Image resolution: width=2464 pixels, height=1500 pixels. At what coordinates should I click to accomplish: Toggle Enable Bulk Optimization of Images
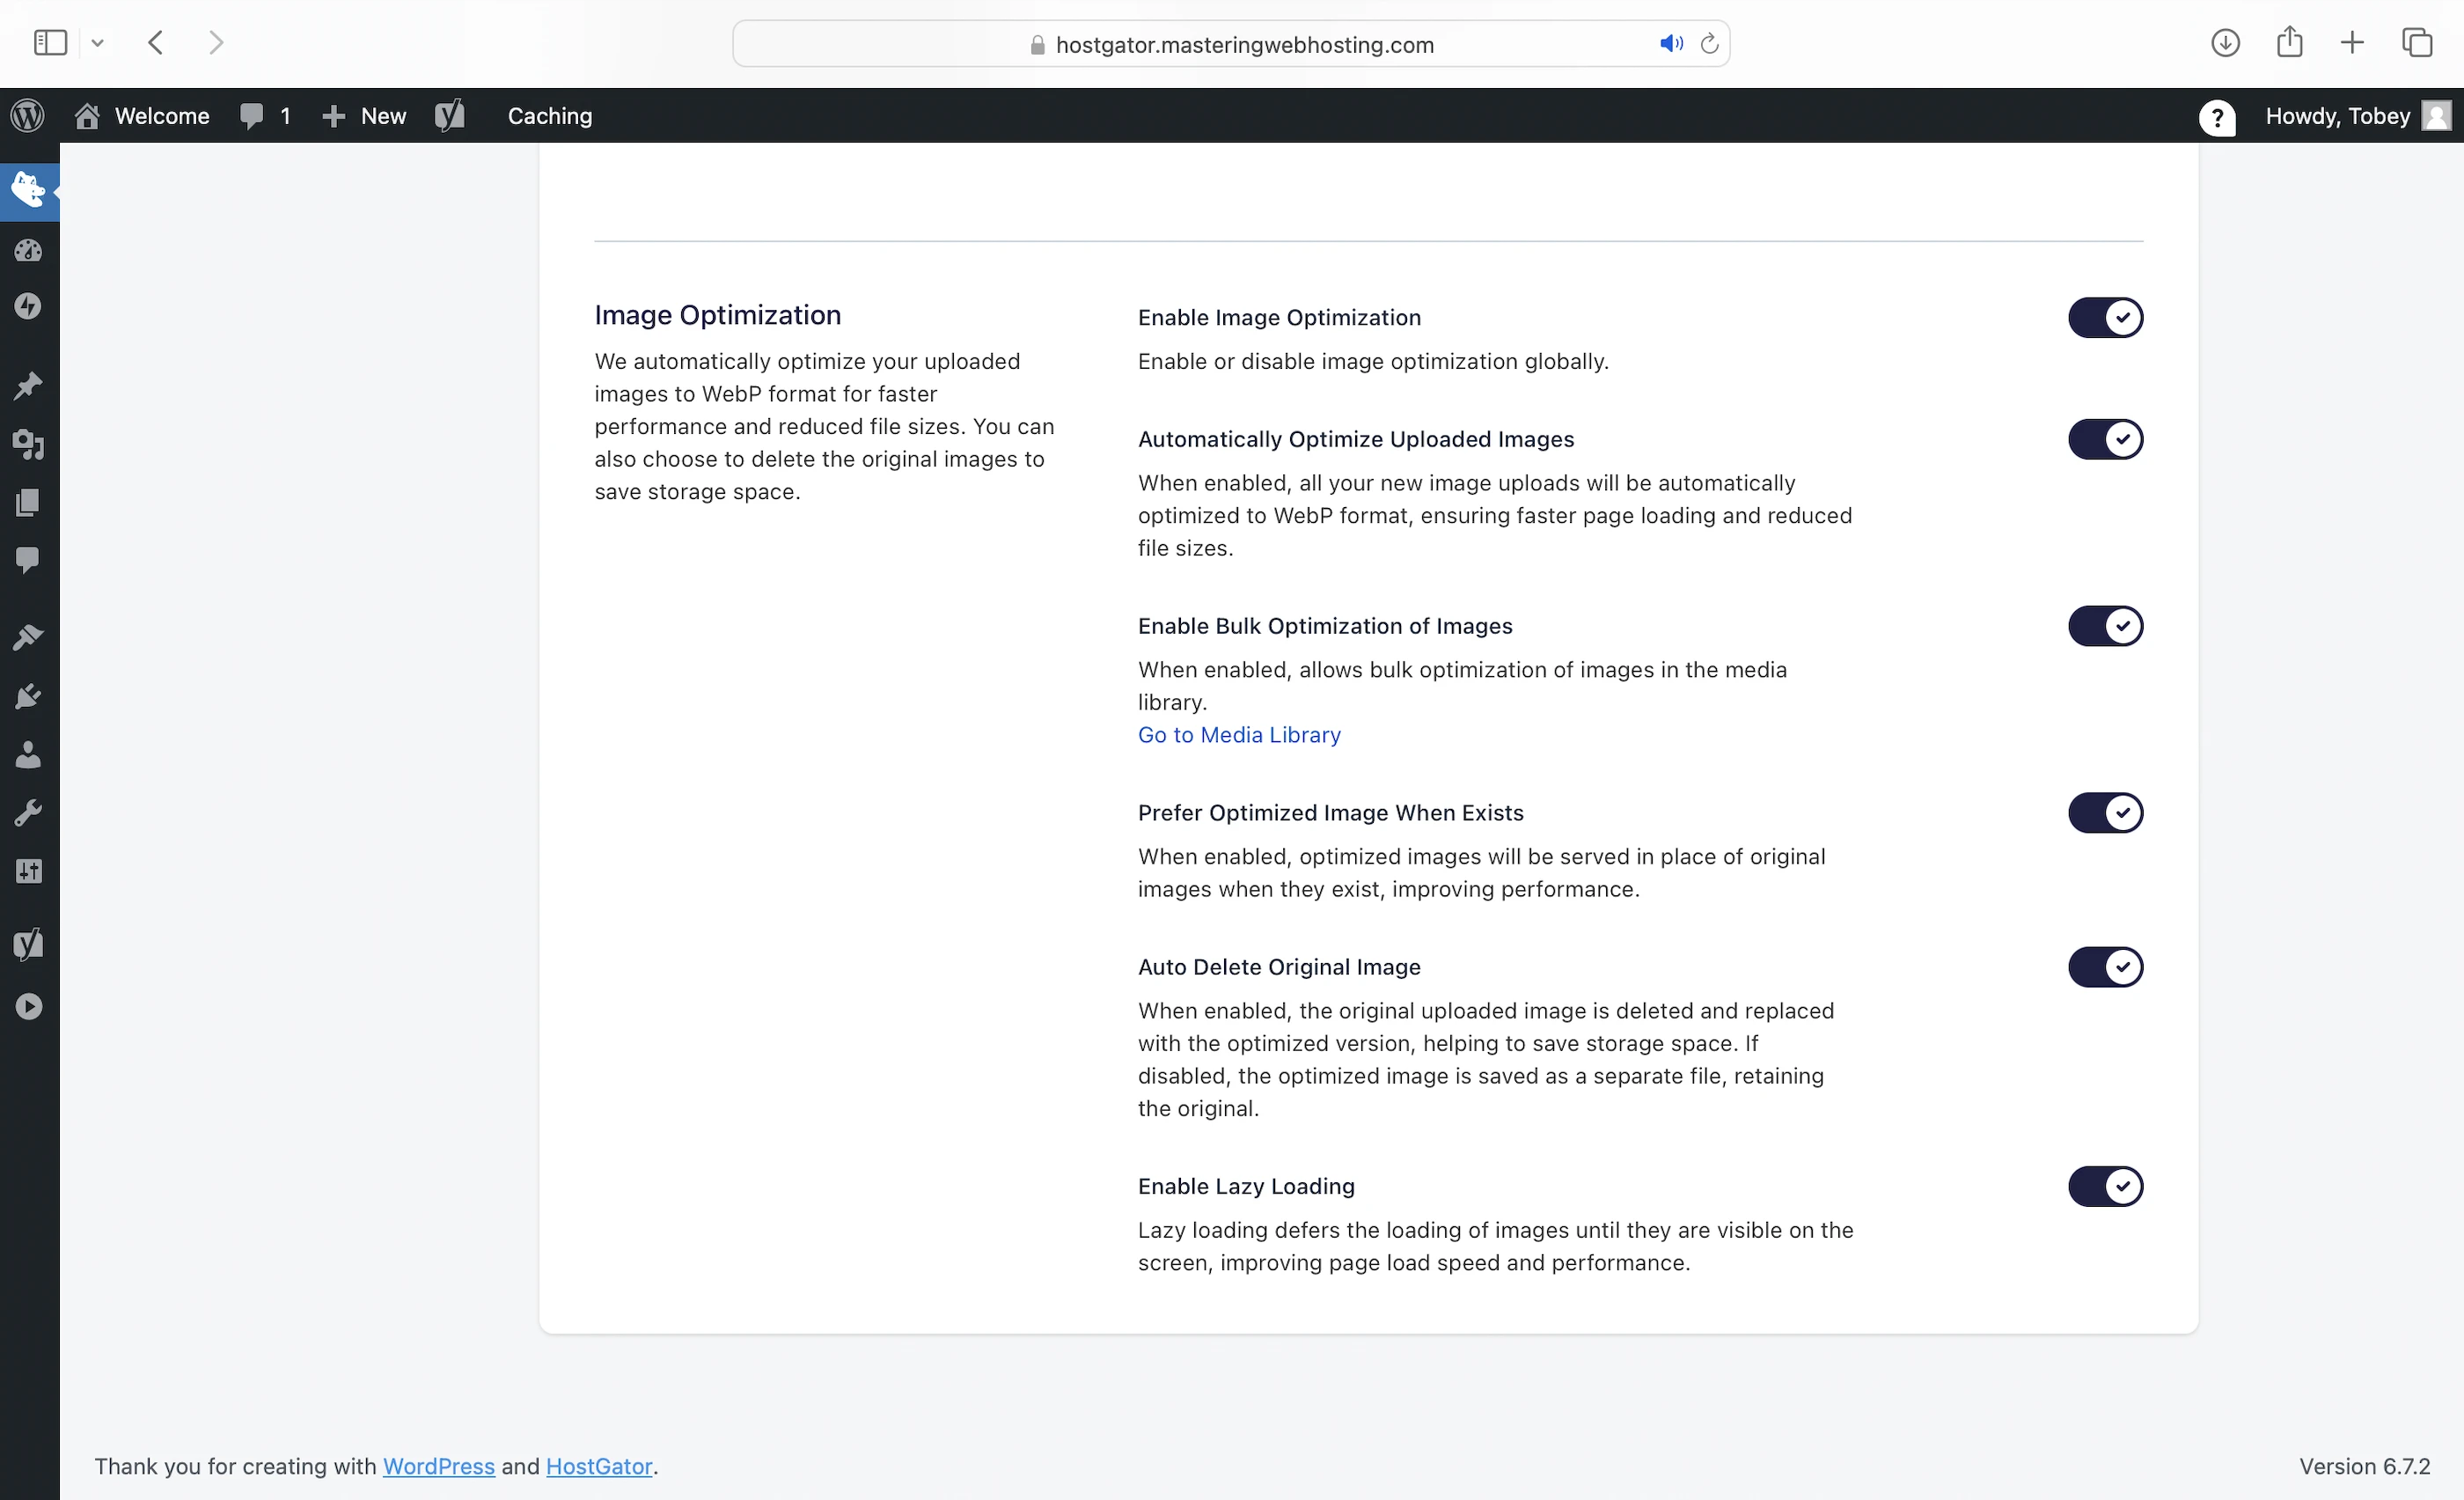coord(2105,626)
